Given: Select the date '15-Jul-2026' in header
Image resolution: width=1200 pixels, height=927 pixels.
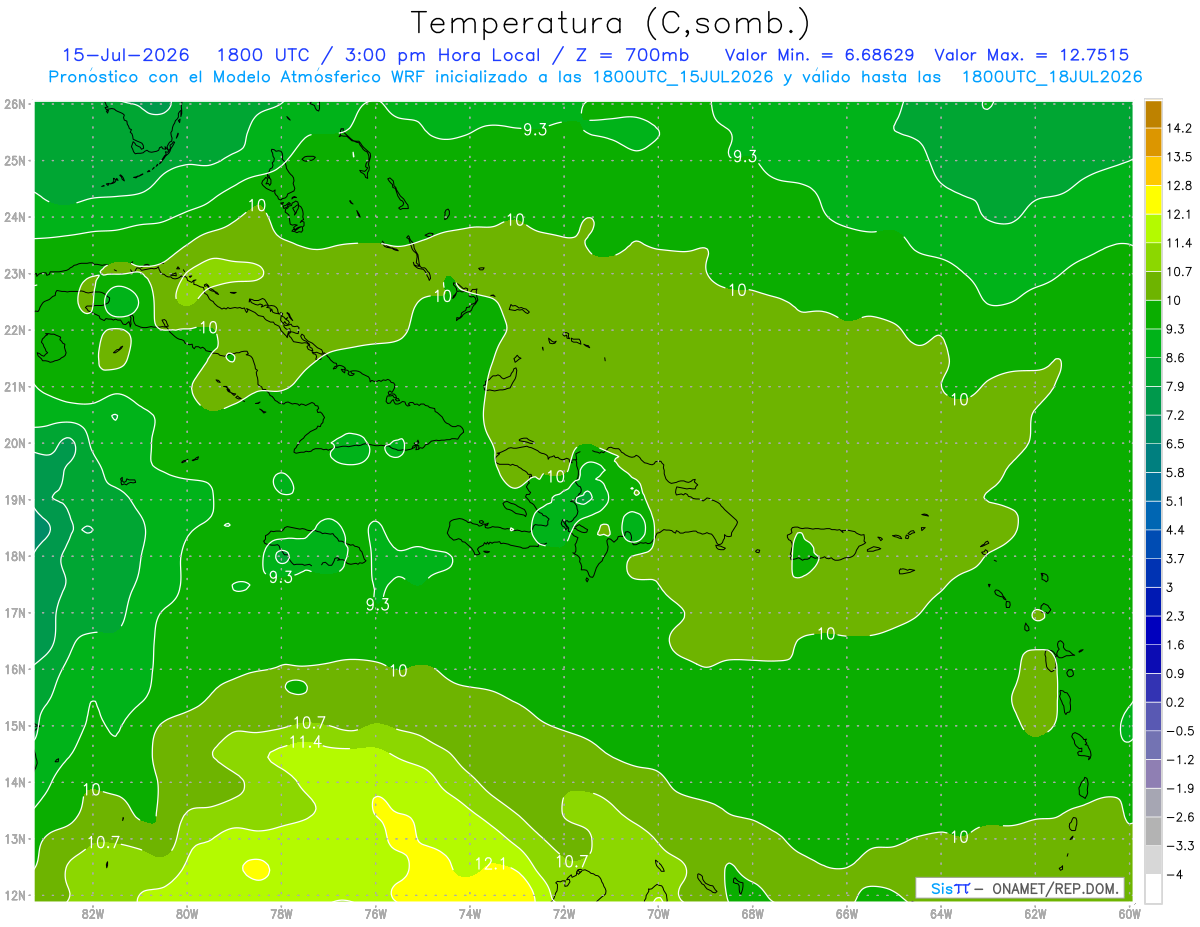Looking at the screenshot, I should tap(125, 55).
